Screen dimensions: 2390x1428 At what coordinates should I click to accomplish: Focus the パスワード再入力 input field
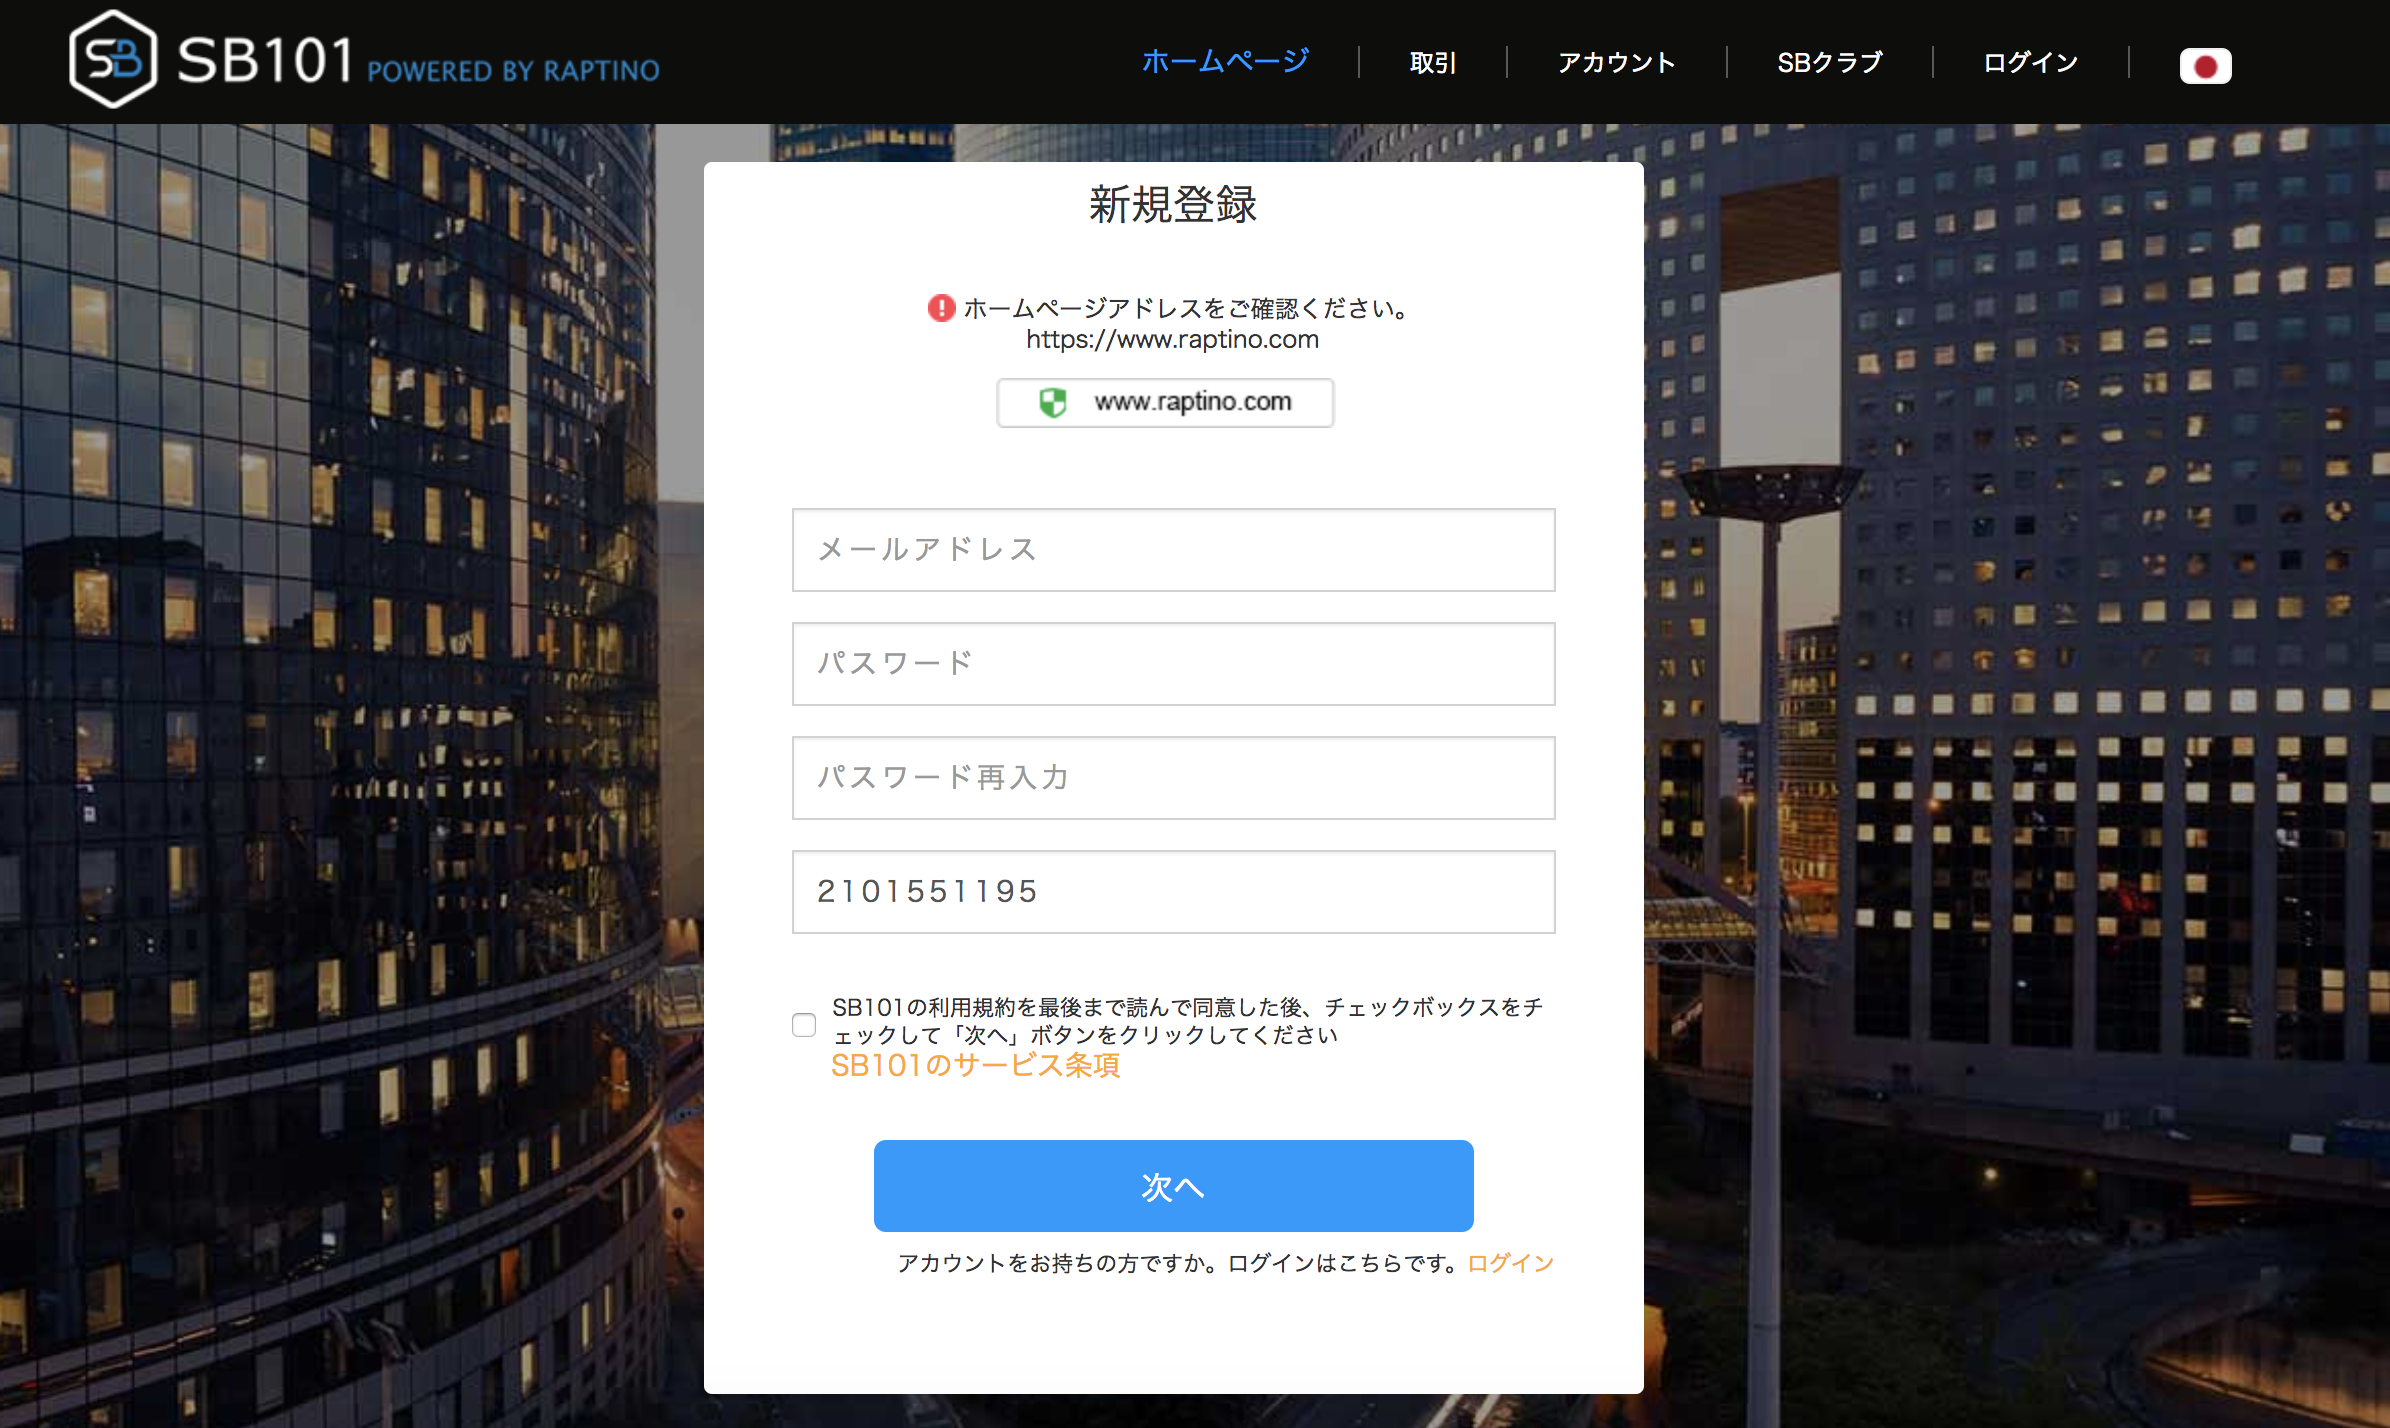1173,778
